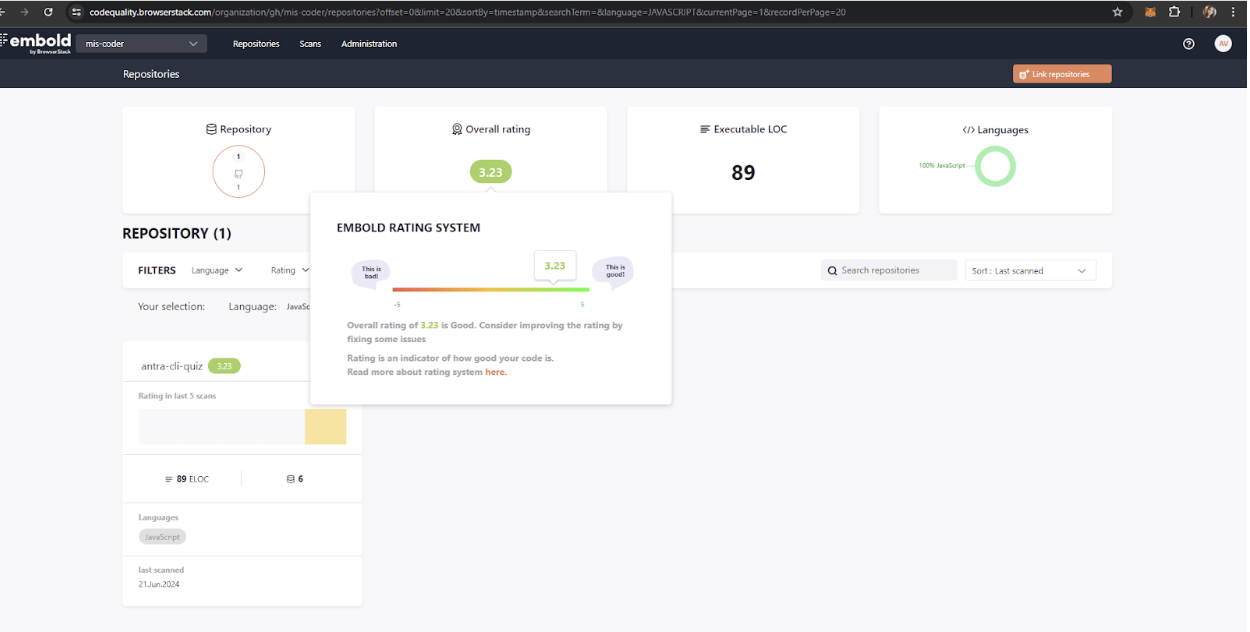Open the MetaMask fox extension icon
The height and width of the screenshot is (632, 1250).
pos(1150,12)
